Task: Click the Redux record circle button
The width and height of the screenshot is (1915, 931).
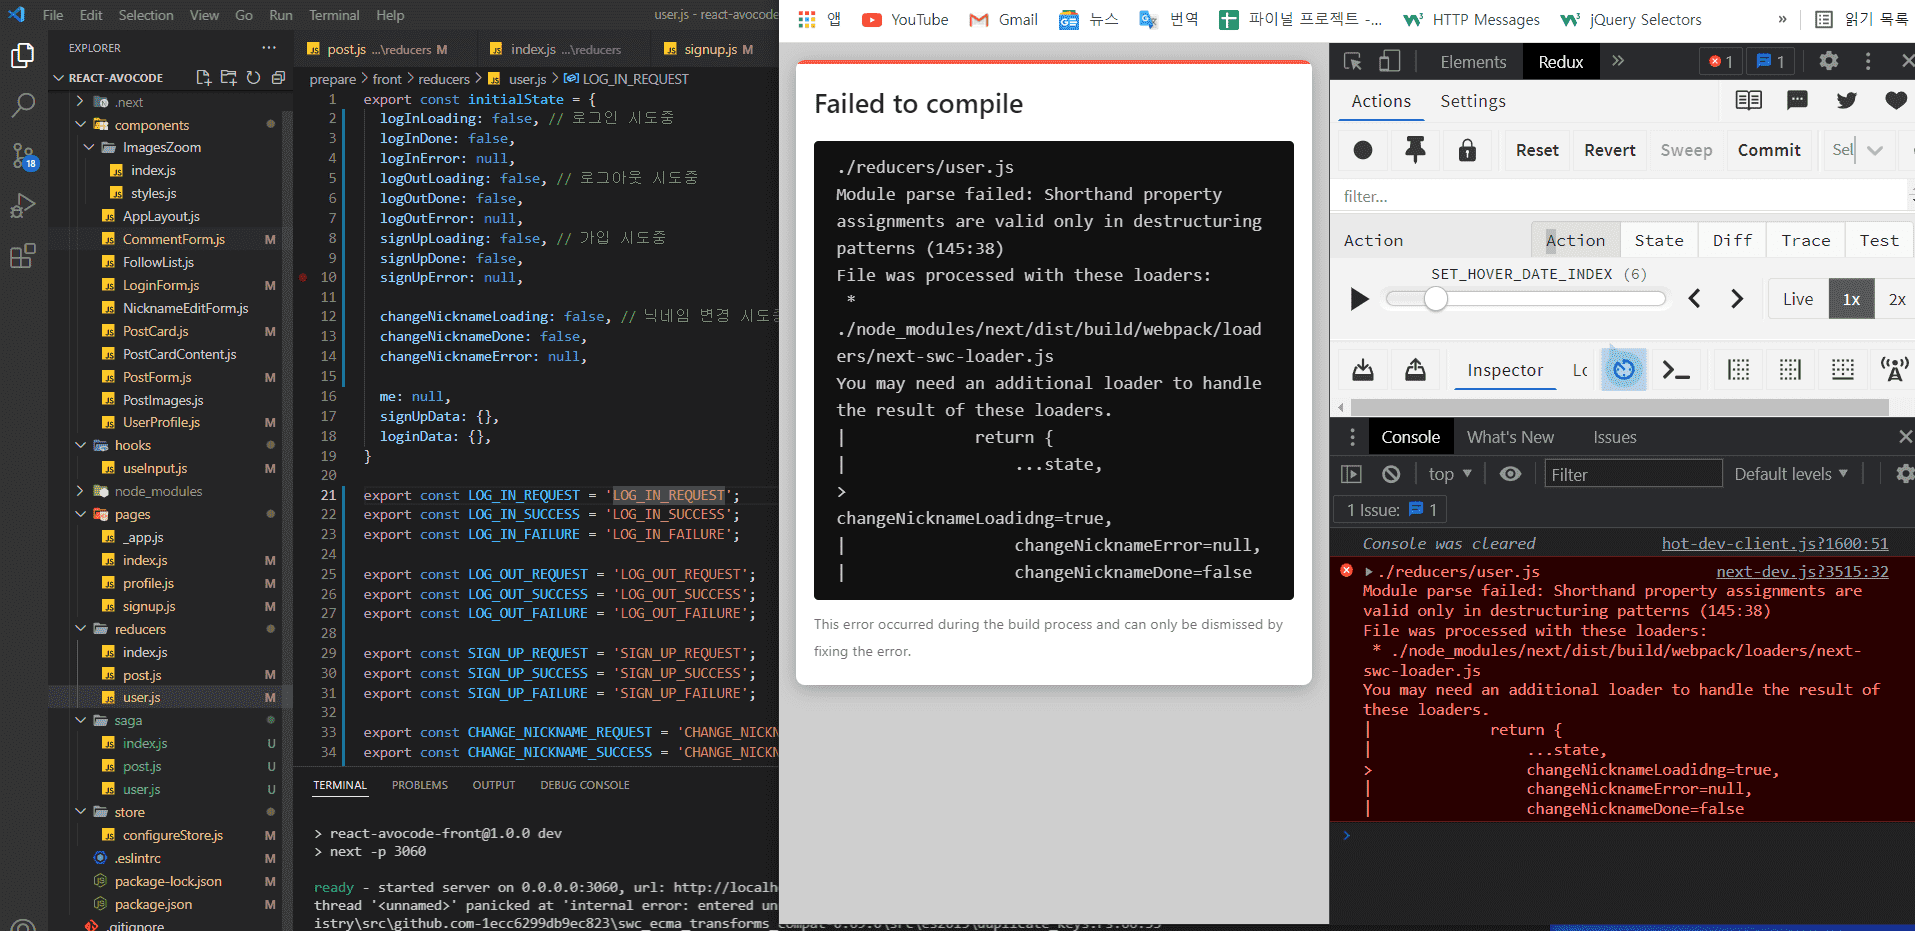Action: (1363, 150)
